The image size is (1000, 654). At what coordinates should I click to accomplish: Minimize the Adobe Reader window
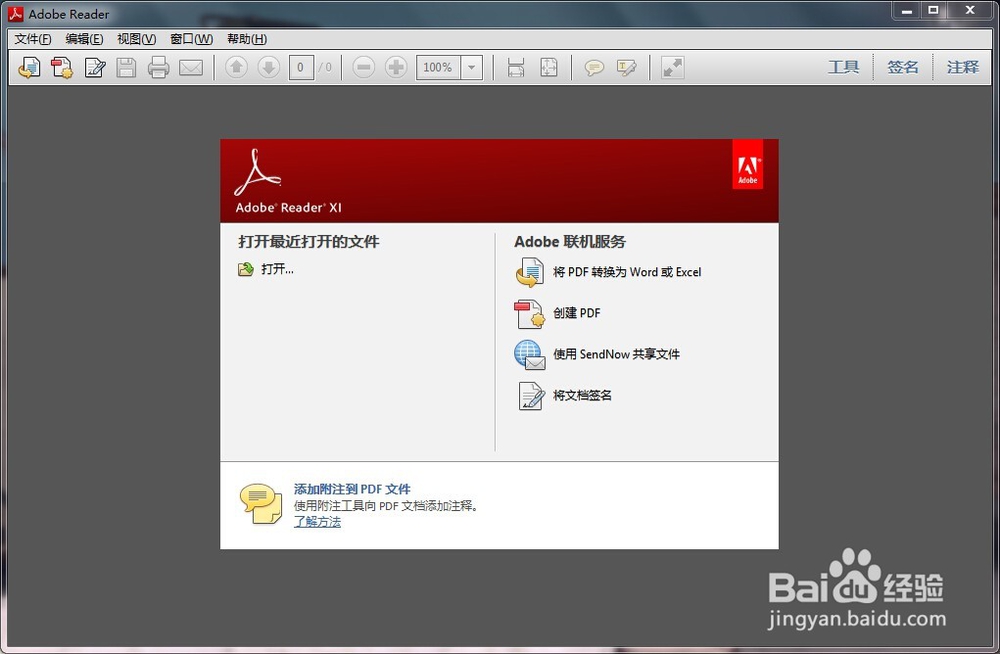pyautogui.click(x=907, y=10)
